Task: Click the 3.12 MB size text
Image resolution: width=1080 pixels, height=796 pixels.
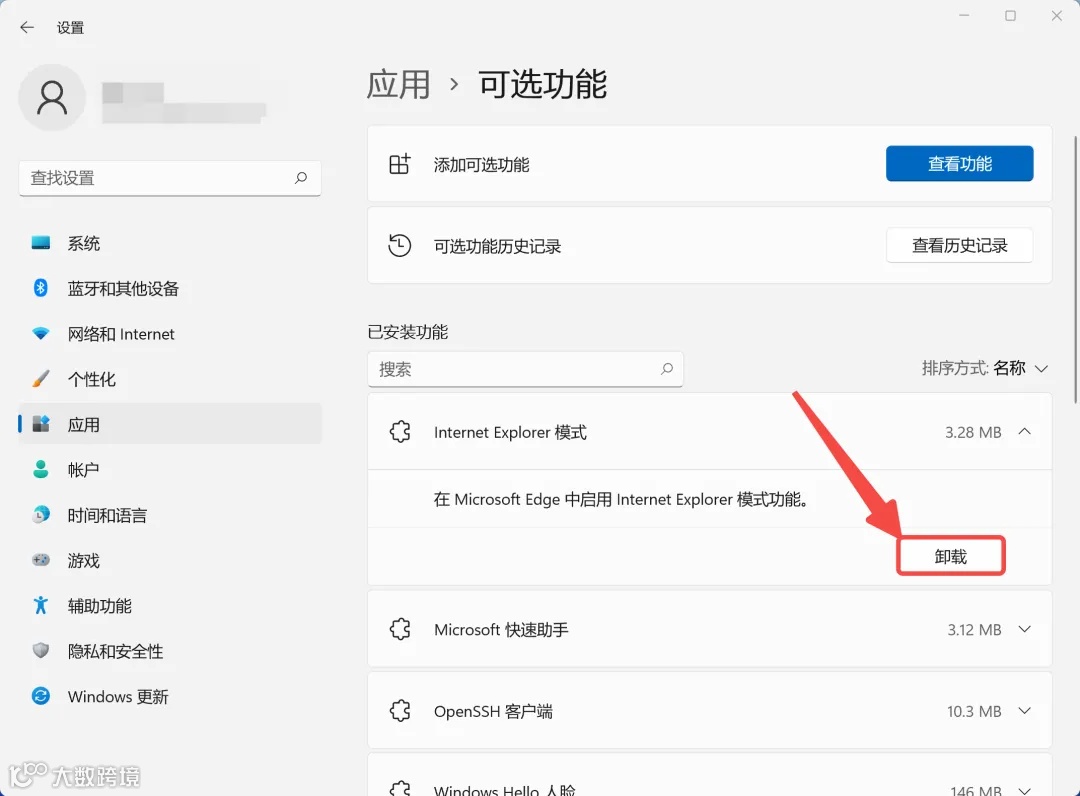Action: (974, 629)
